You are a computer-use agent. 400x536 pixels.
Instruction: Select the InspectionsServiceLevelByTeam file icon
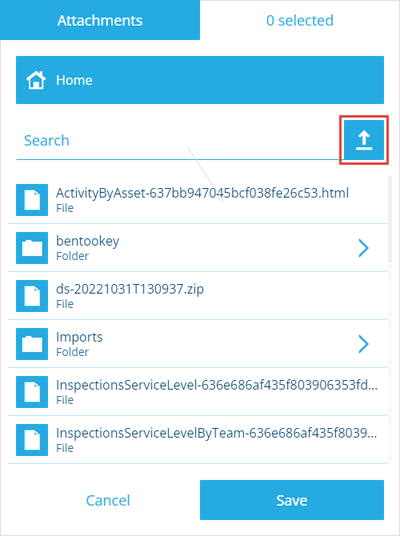(32, 440)
